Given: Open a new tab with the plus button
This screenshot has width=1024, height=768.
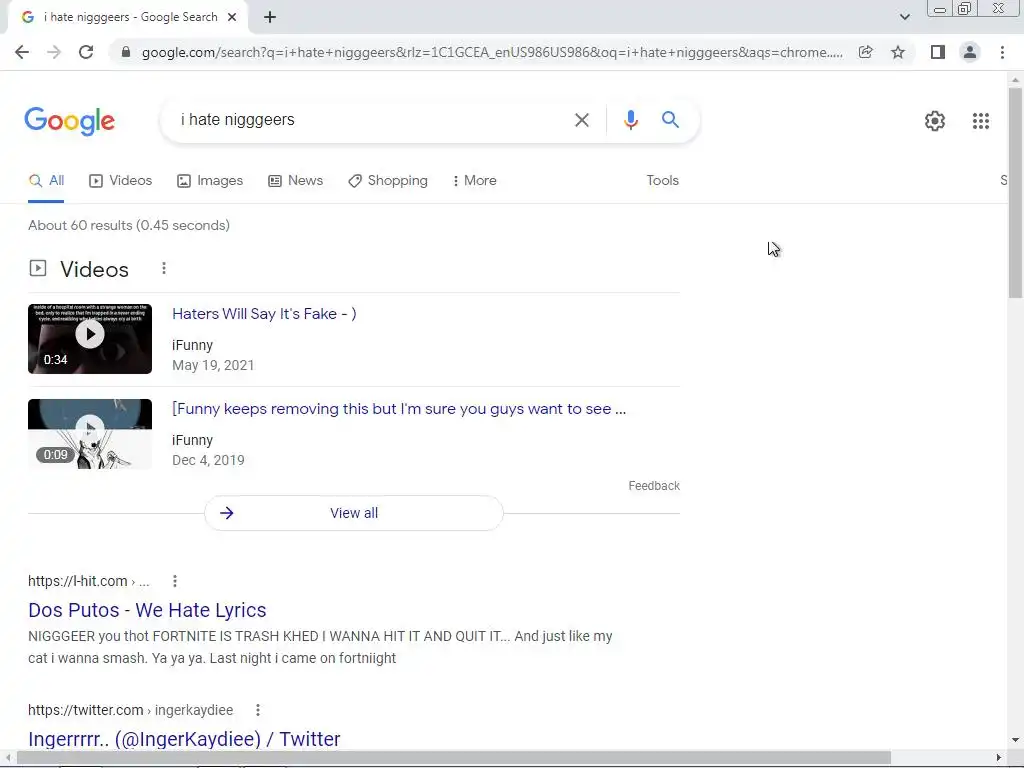Looking at the screenshot, I should click(270, 18).
